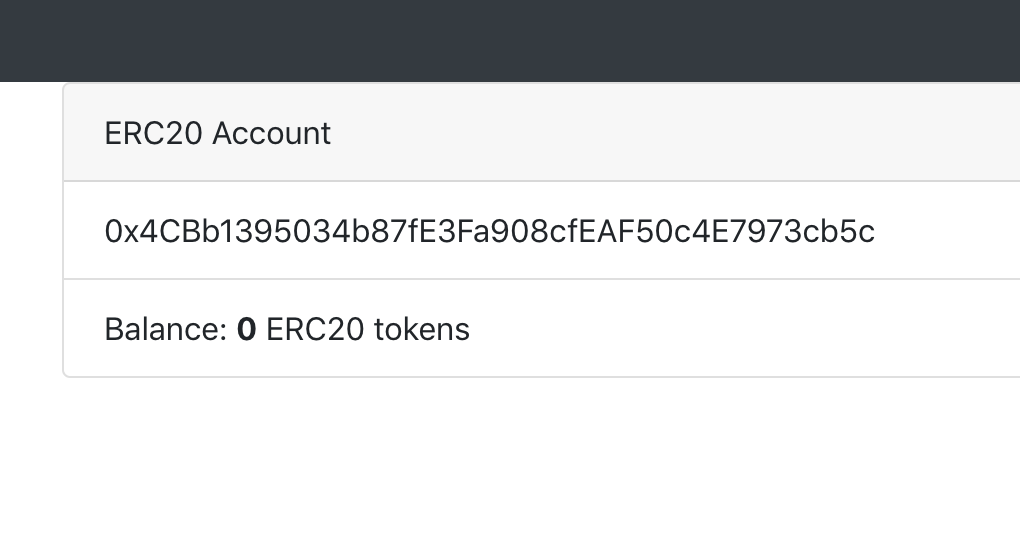Click "ERC20" in the balance row
Image resolution: width=1020 pixels, height=550 pixels.
(x=315, y=330)
